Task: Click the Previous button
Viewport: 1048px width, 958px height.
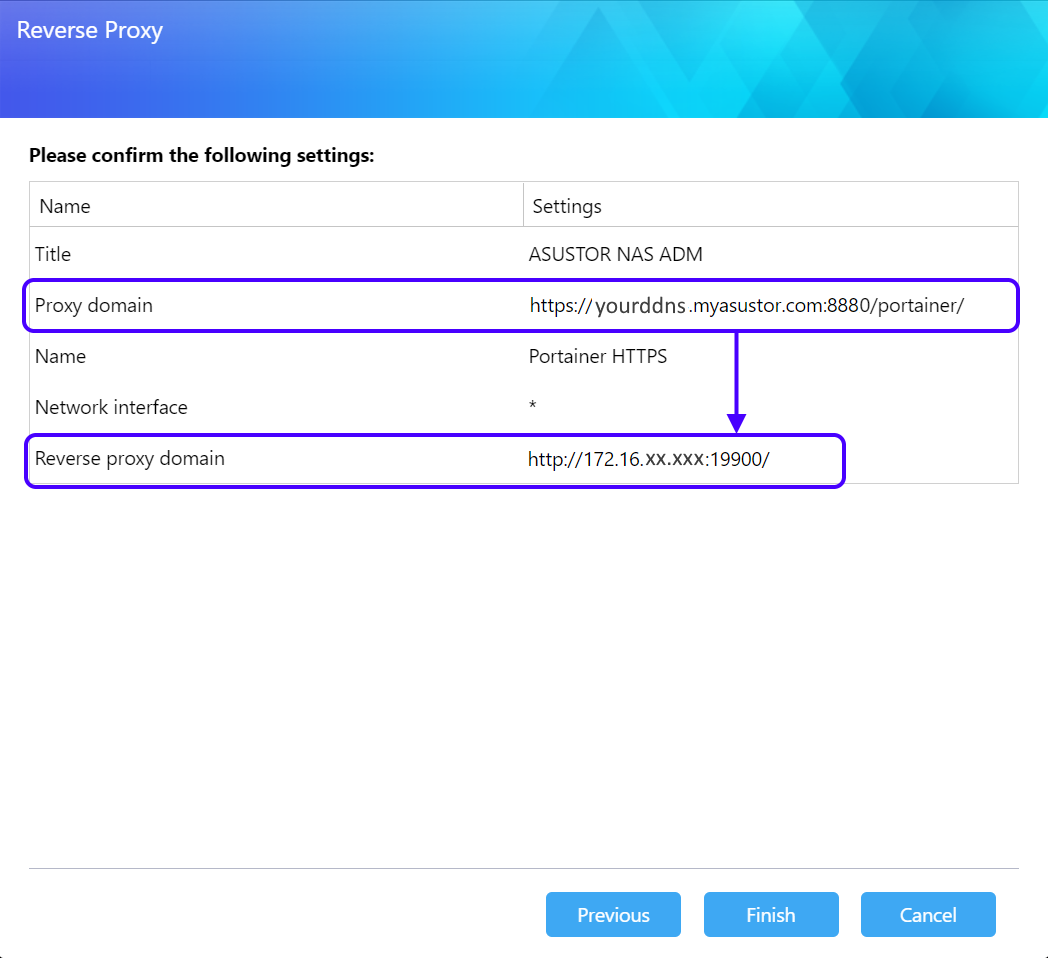Action: point(613,914)
